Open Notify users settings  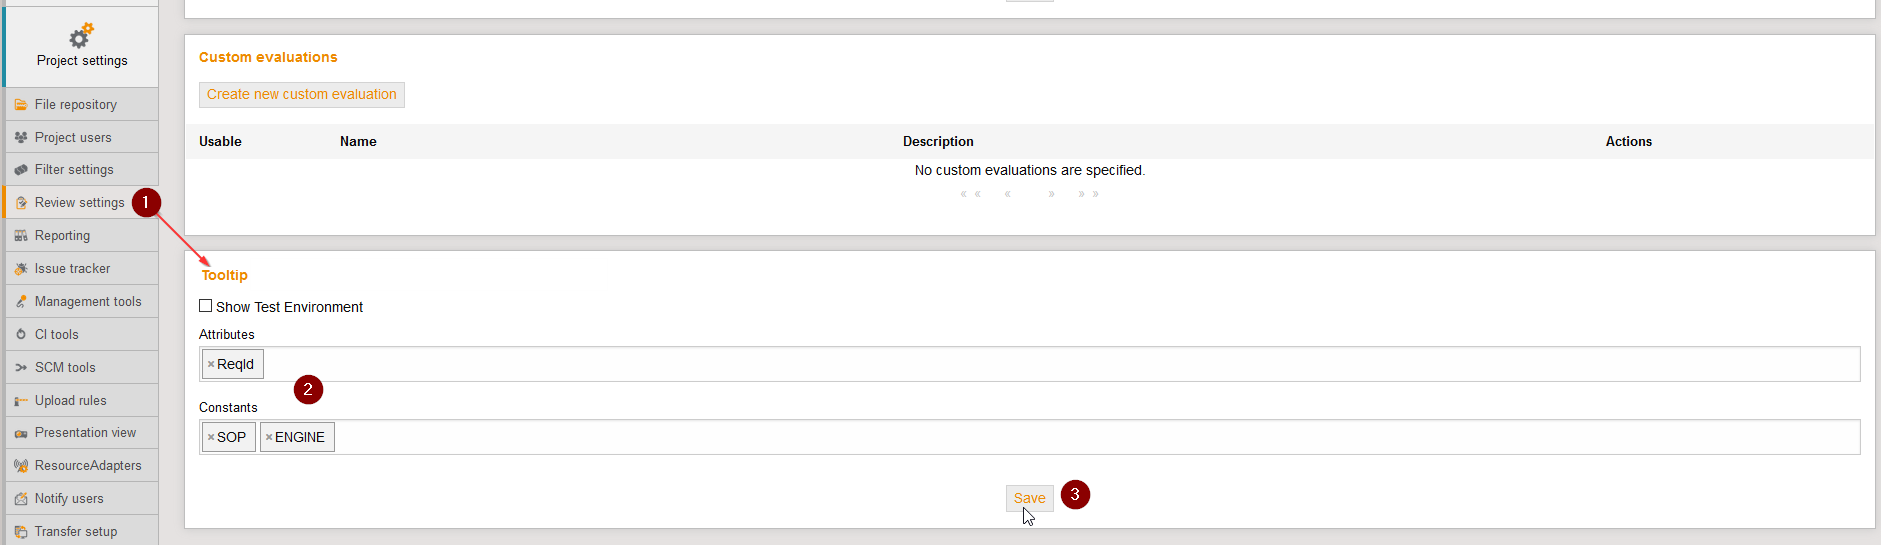(x=81, y=499)
